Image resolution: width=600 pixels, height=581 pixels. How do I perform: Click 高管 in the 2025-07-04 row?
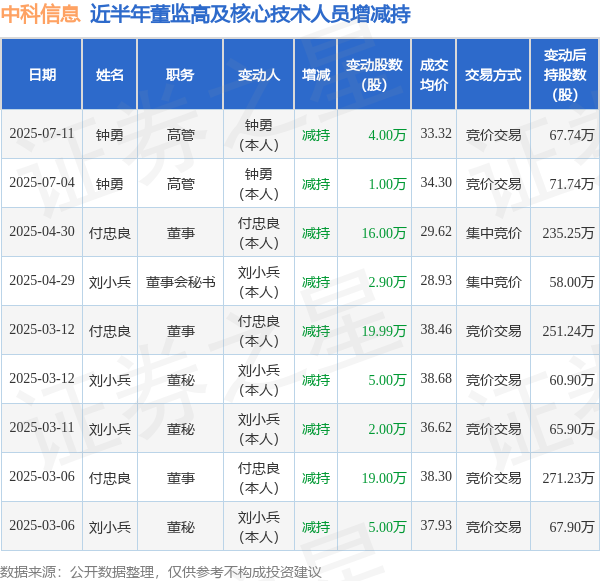[180, 184]
